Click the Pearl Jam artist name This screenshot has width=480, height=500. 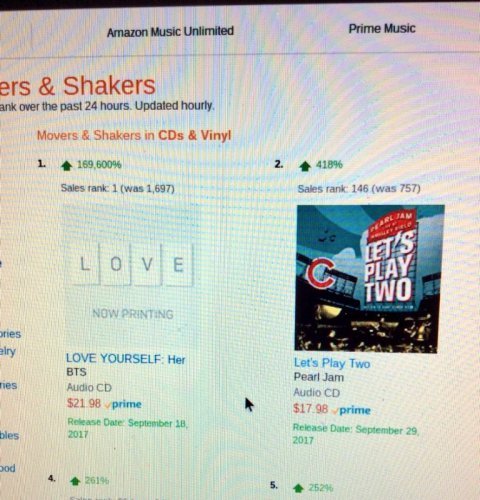[x=319, y=377]
